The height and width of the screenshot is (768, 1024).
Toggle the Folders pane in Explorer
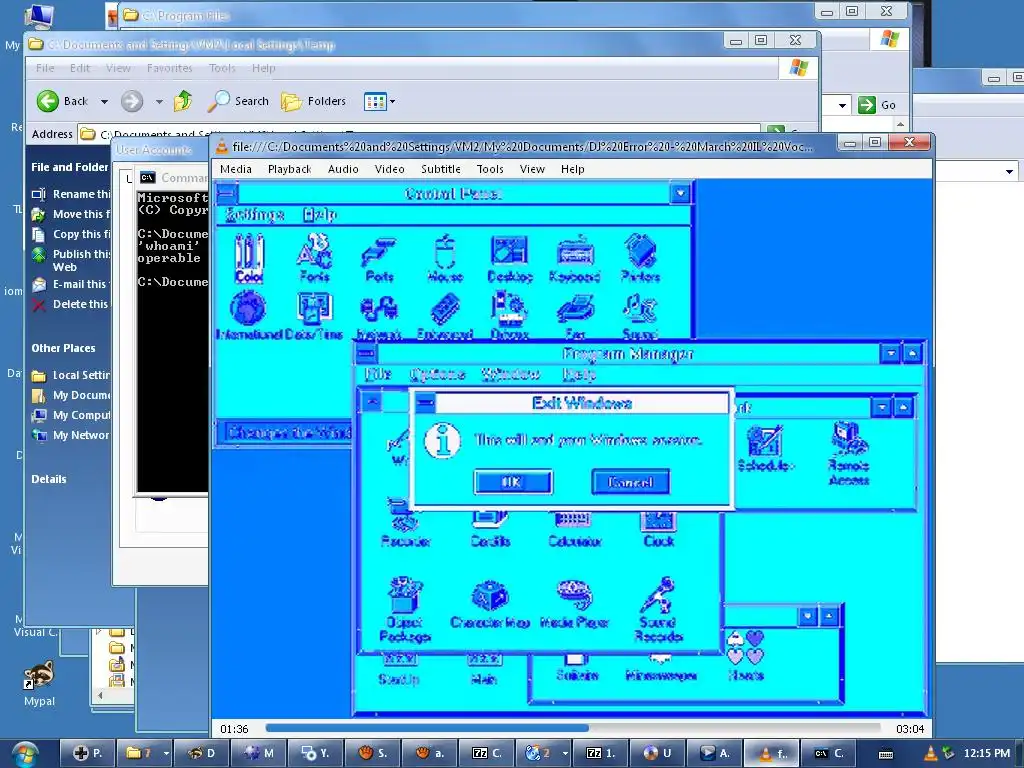coord(313,101)
